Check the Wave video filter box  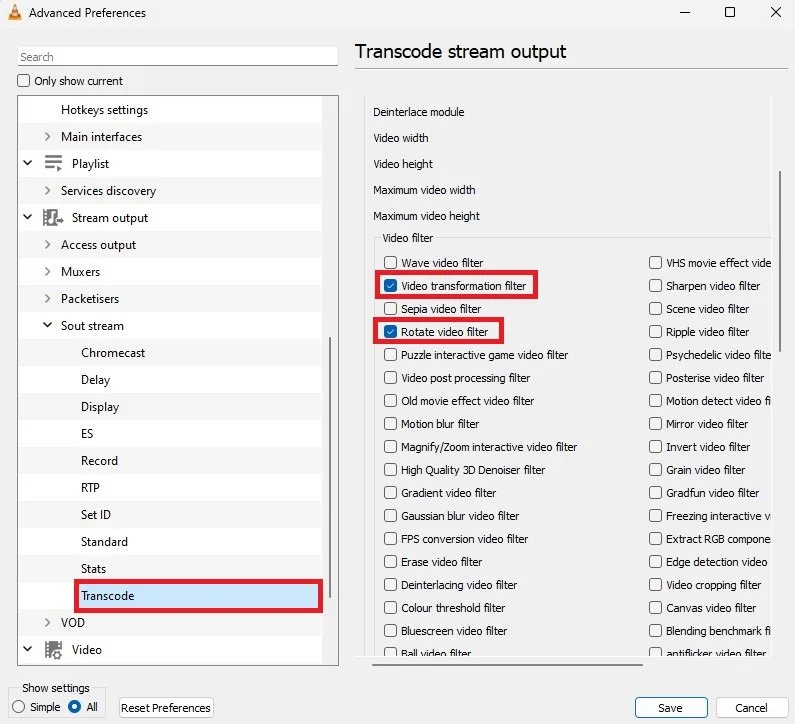point(390,263)
